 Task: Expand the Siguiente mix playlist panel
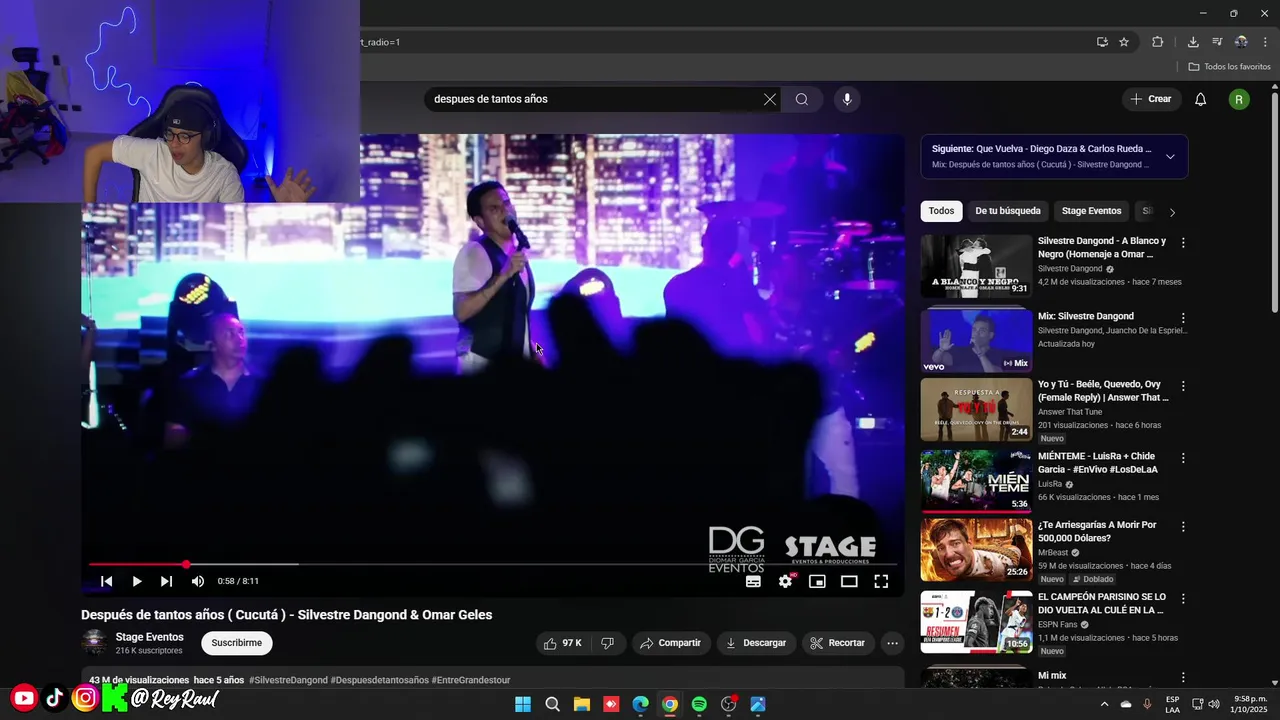point(1170,156)
